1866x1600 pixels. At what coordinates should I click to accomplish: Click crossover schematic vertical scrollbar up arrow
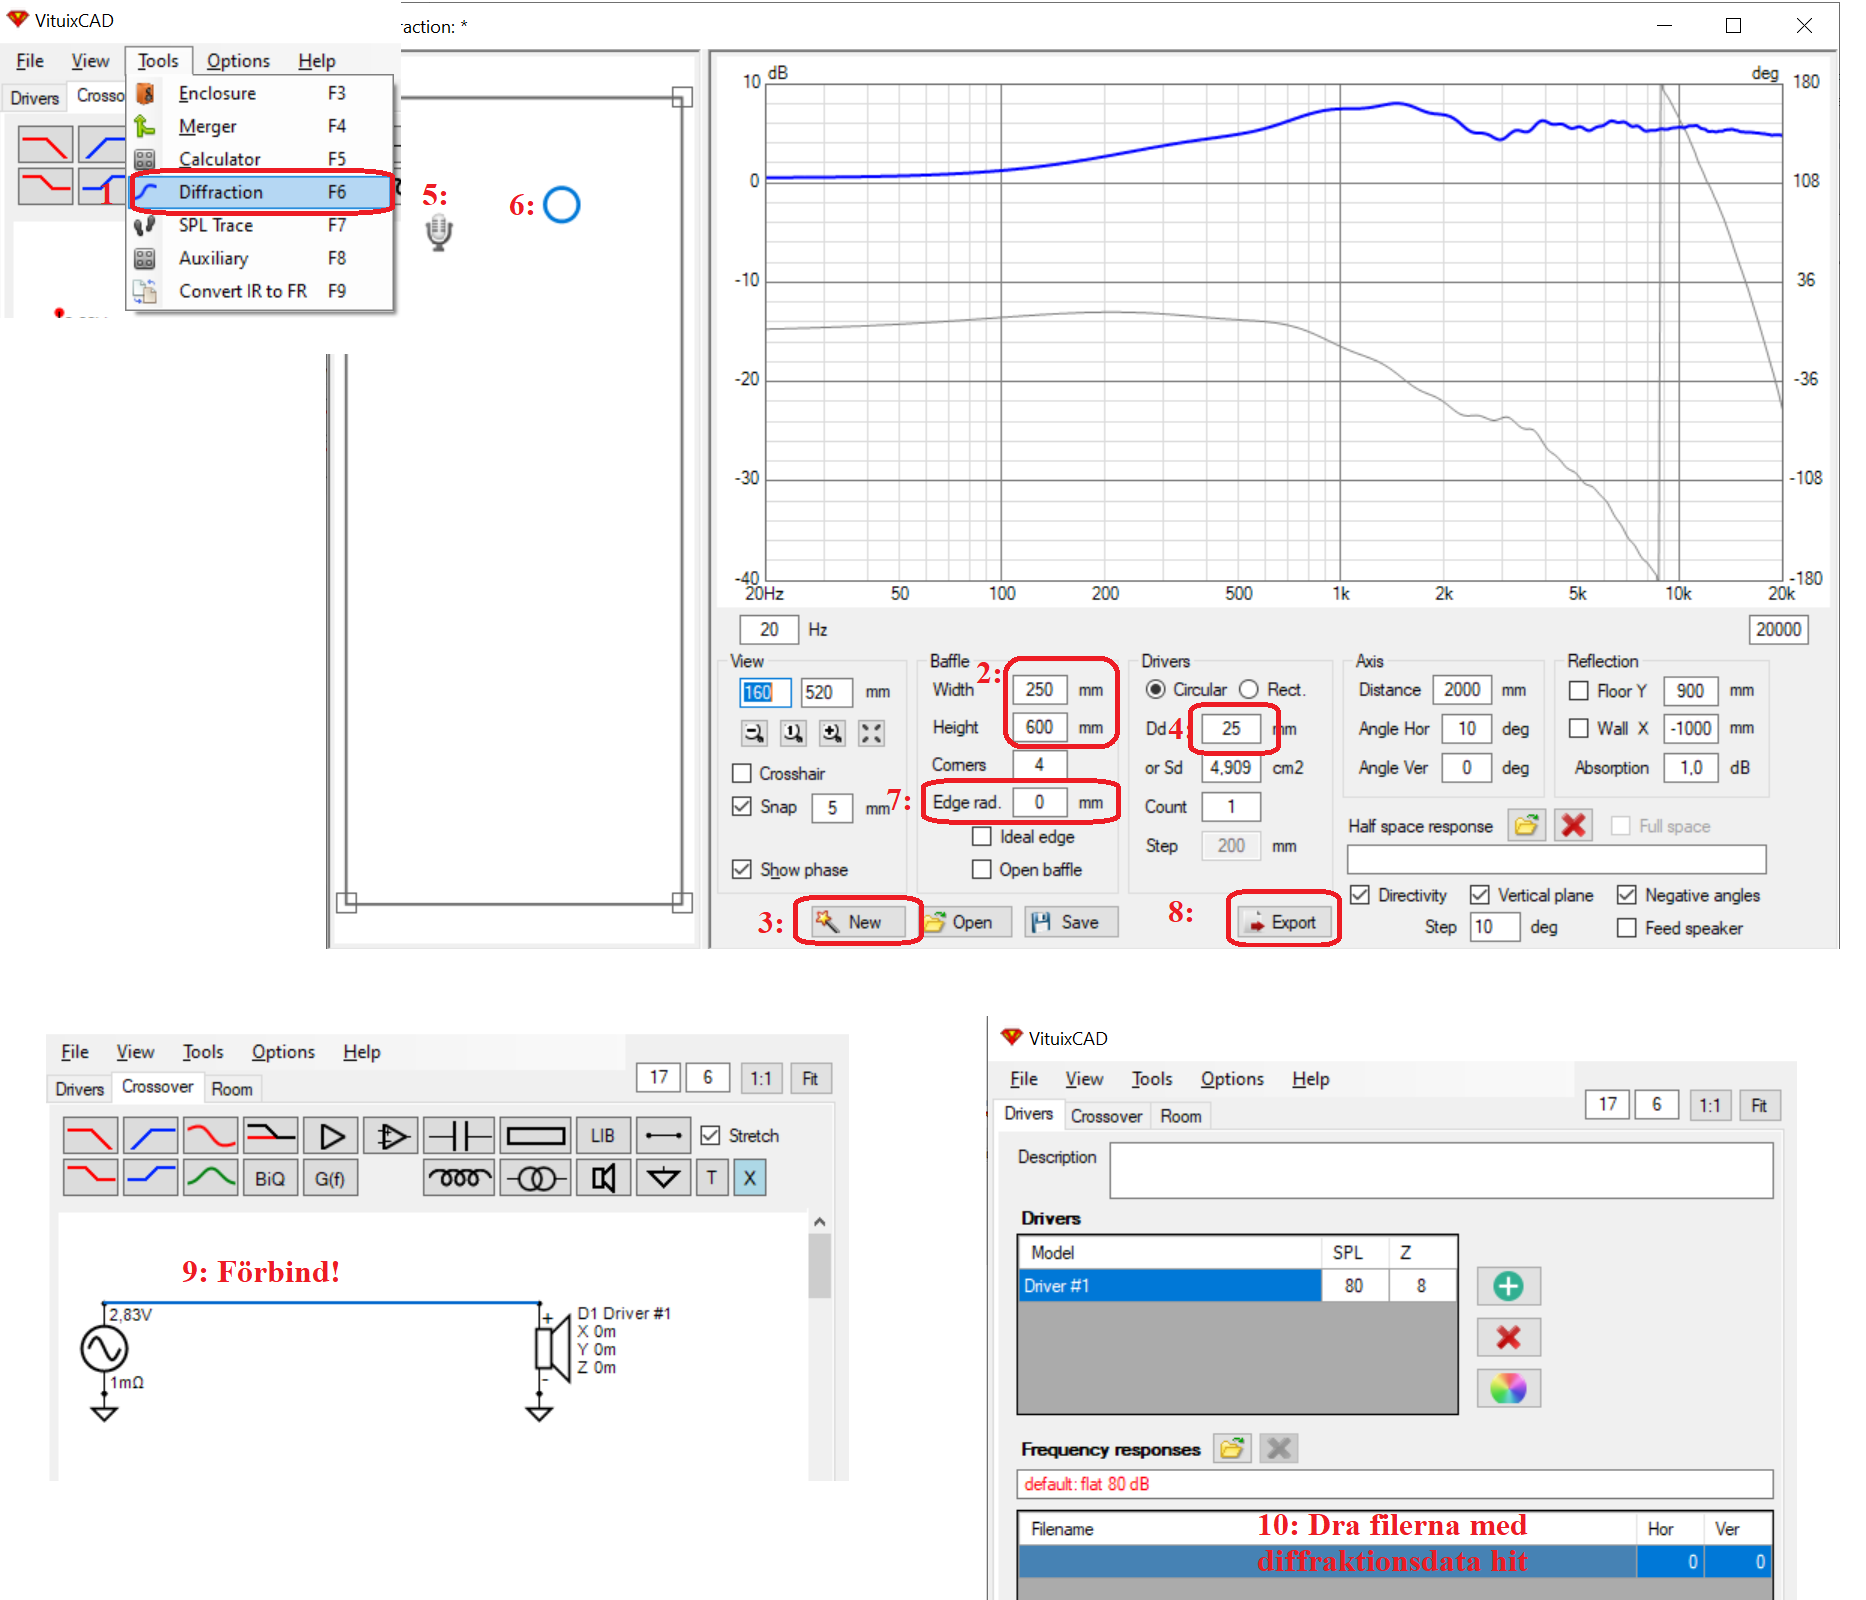pyautogui.click(x=820, y=1222)
